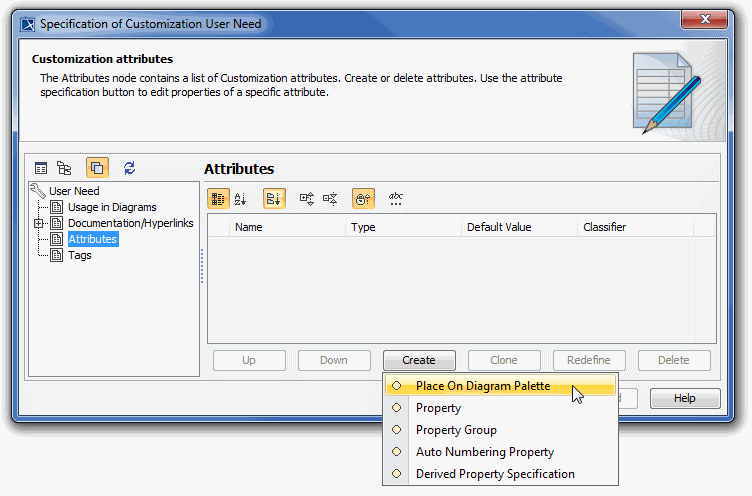Click the page icon beside Documentation/Hyperlinks
This screenshot has height=496, width=752.
click(x=57, y=223)
